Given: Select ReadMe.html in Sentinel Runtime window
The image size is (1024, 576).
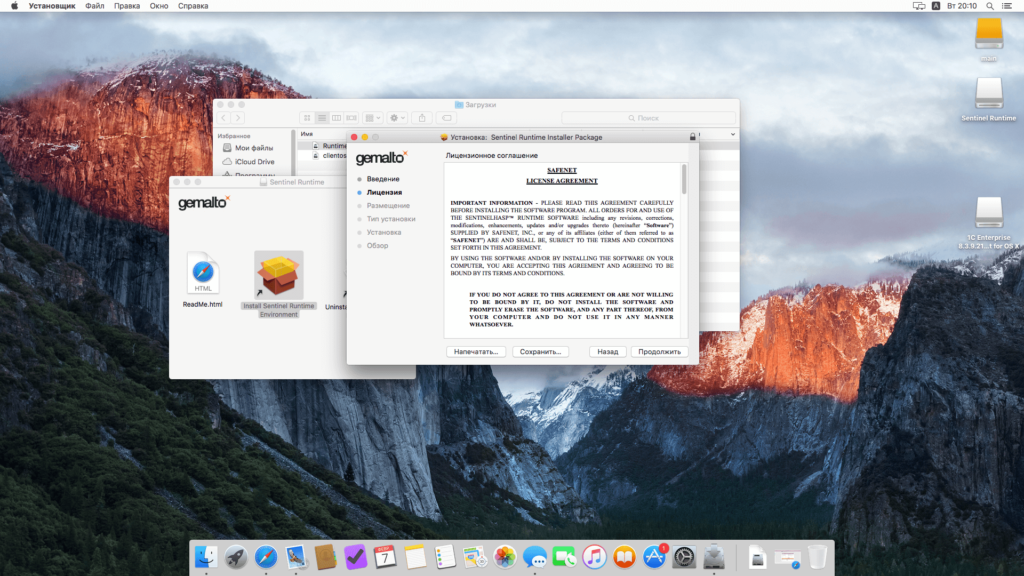Looking at the screenshot, I should (x=202, y=280).
